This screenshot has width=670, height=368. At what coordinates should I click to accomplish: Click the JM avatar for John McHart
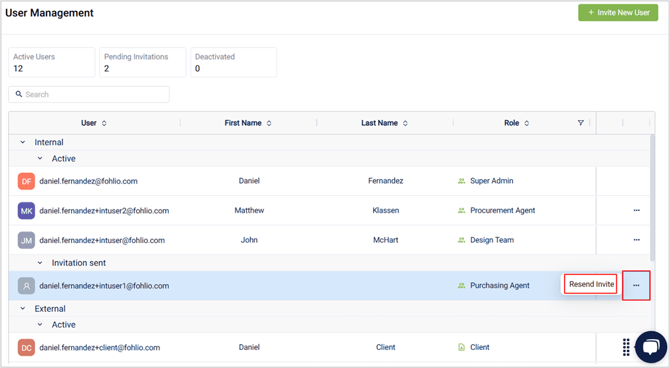(x=26, y=240)
